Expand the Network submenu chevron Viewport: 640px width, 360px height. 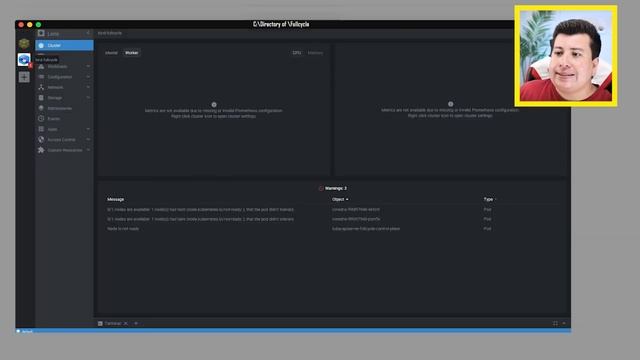(88, 87)
